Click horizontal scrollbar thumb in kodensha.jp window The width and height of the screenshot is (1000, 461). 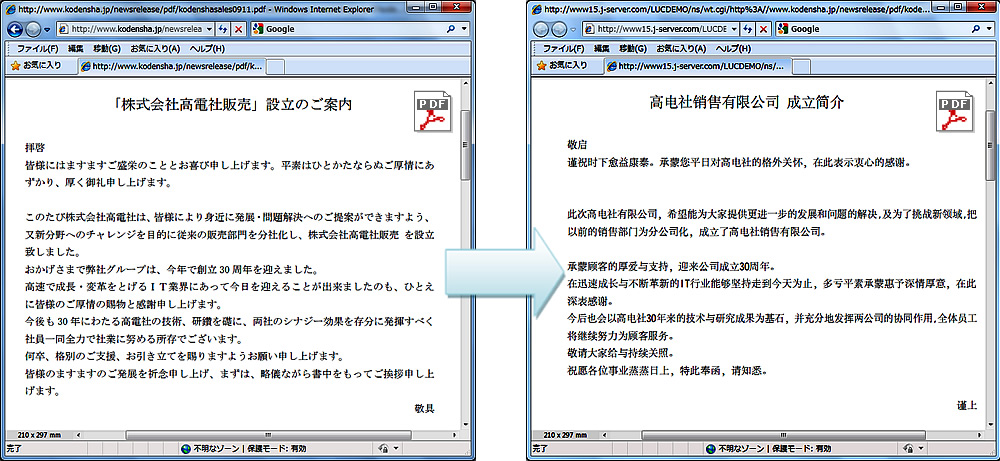[268, 435]
